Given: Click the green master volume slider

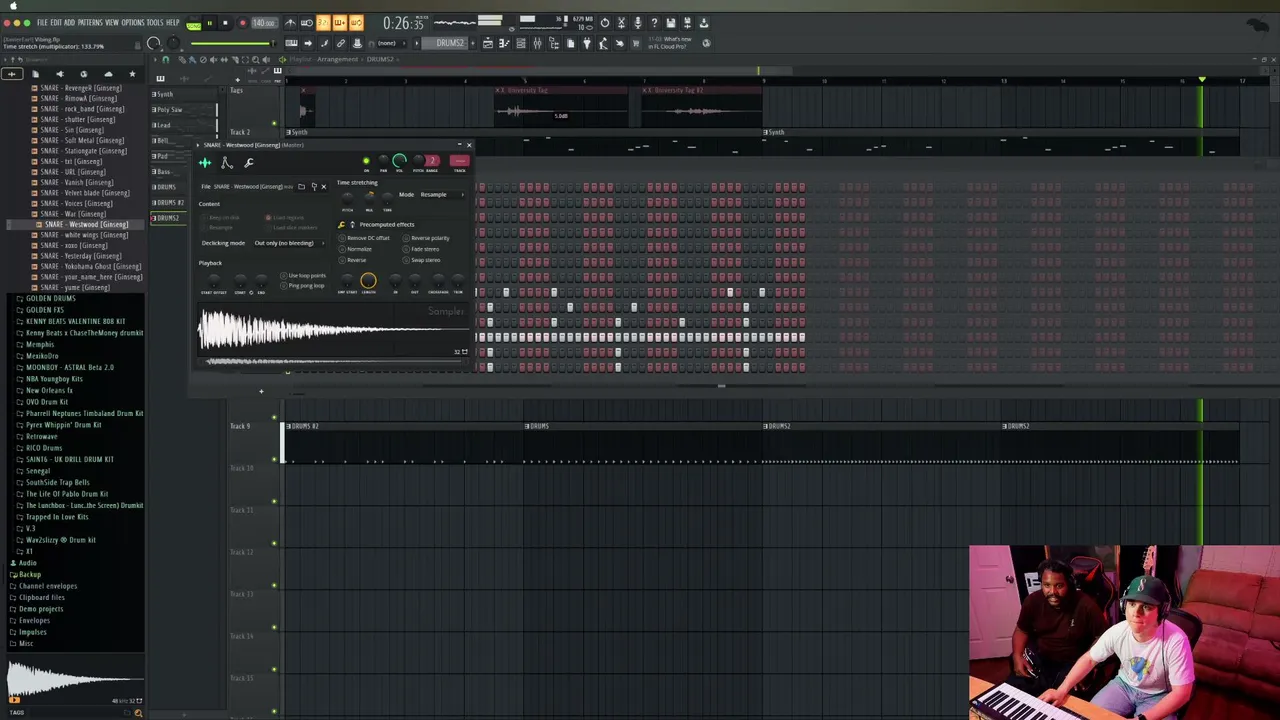Looking at the screenshot, I should point(232,43).
